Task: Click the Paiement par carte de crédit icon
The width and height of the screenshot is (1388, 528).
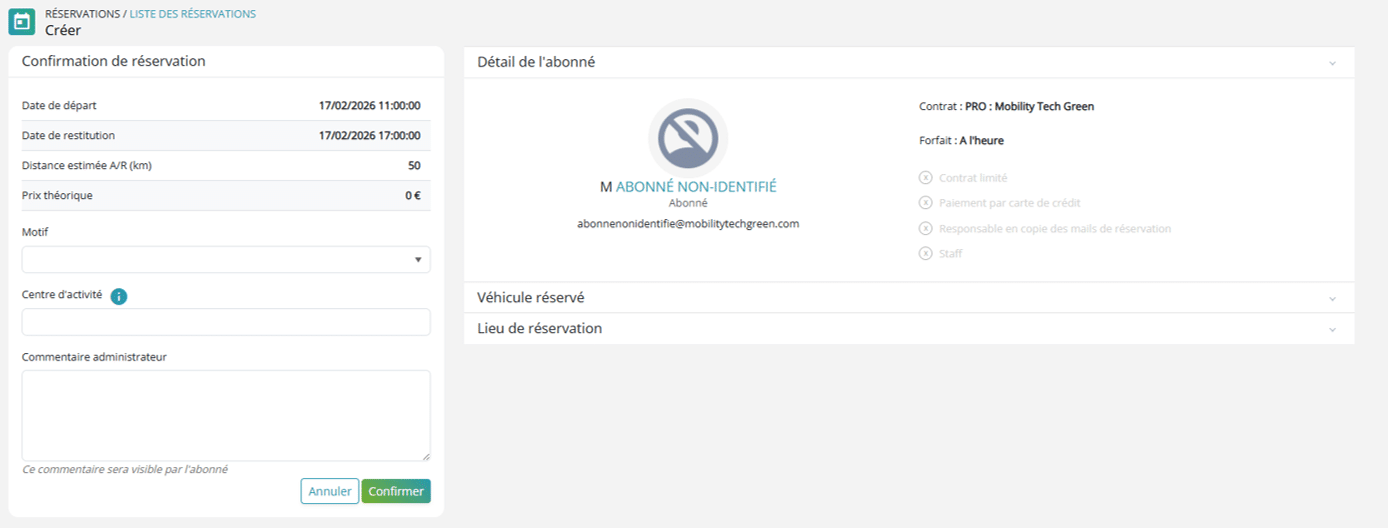Action: click(x=925, y=203)
